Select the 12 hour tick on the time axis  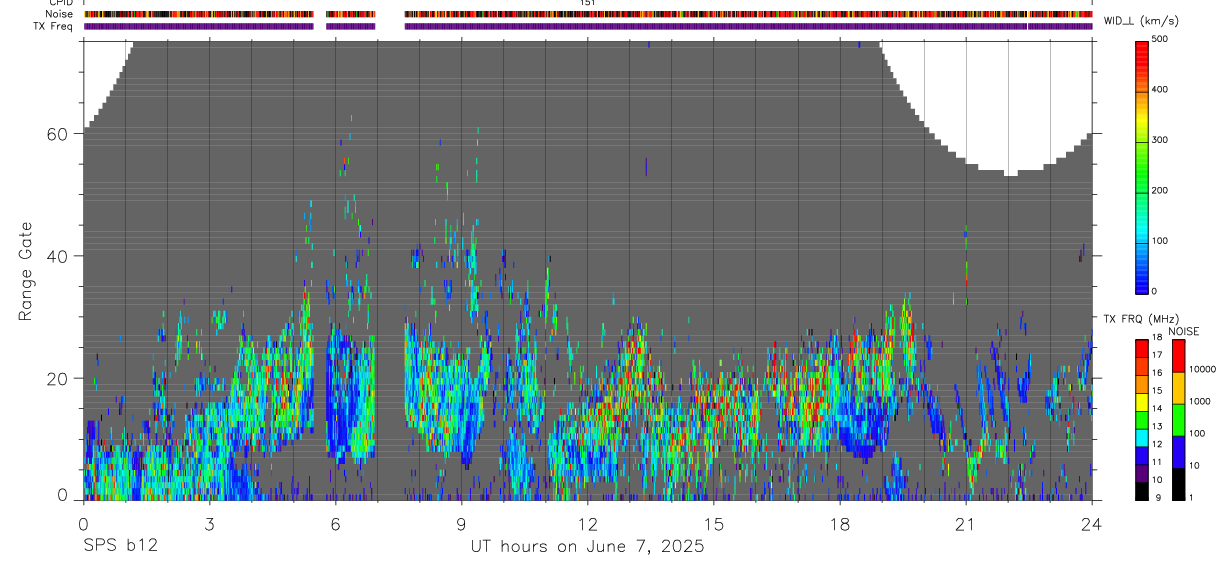pyautogui.click(x=587, y=522)
